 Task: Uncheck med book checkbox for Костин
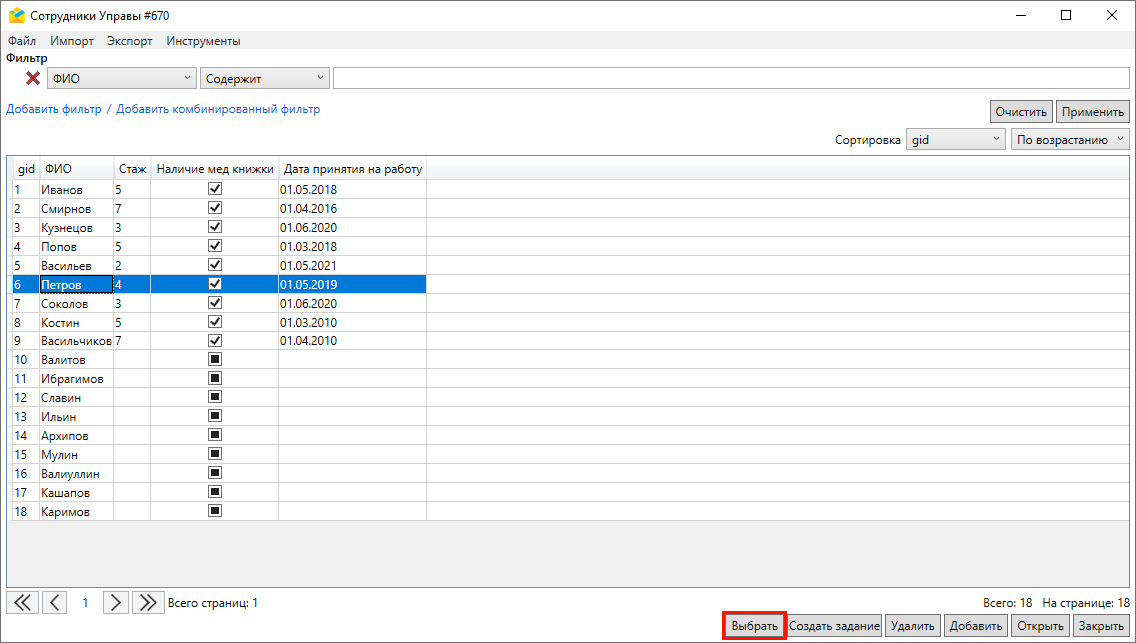coord(214,322)
